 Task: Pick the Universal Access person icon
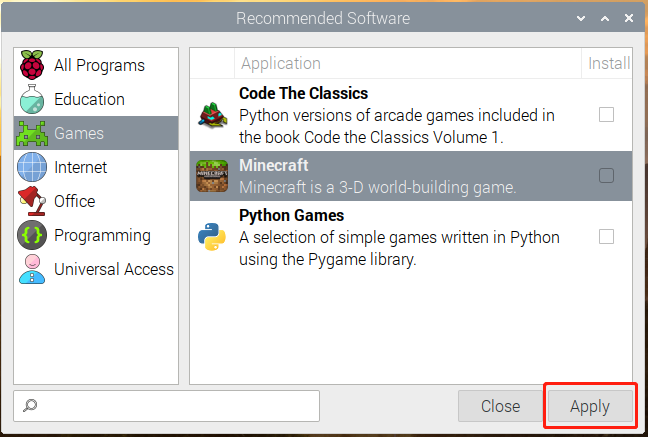(x=32, y=269)
